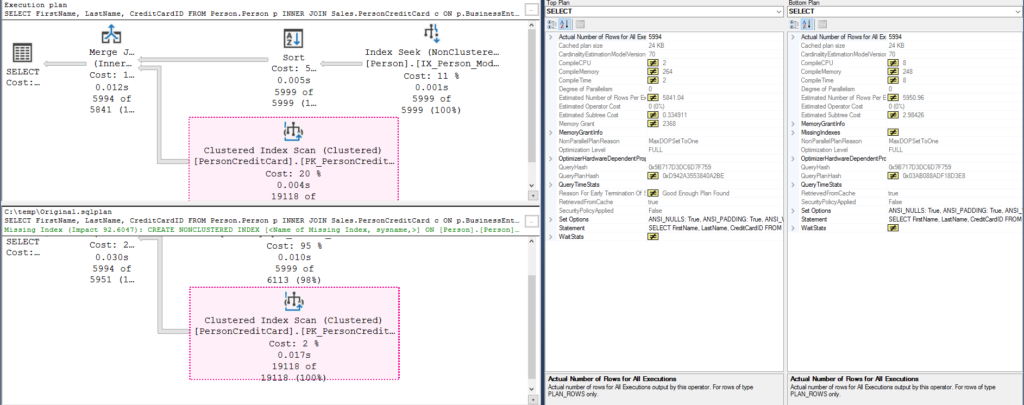This screenshot has width=1024, height=405.
Task: Expand MissingIndexes in Bottom Plan properties
Action: (792, 132)
